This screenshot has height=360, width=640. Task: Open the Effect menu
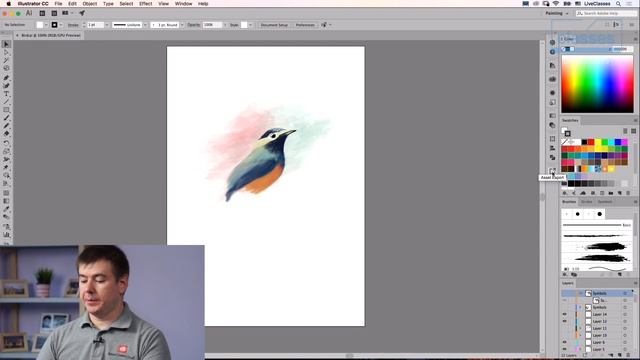(145, 4)
